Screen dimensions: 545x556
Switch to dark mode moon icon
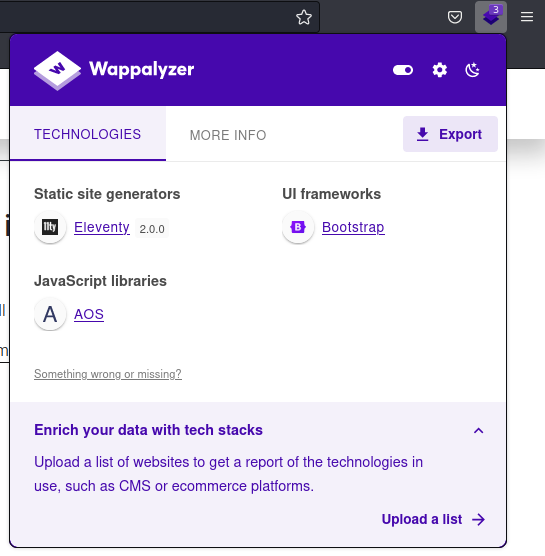472,70
